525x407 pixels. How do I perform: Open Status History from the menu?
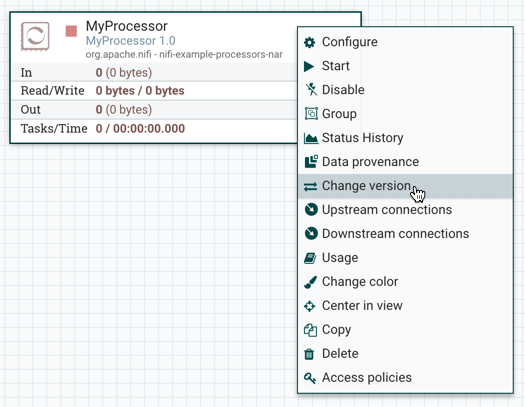[x=405, y=138]
